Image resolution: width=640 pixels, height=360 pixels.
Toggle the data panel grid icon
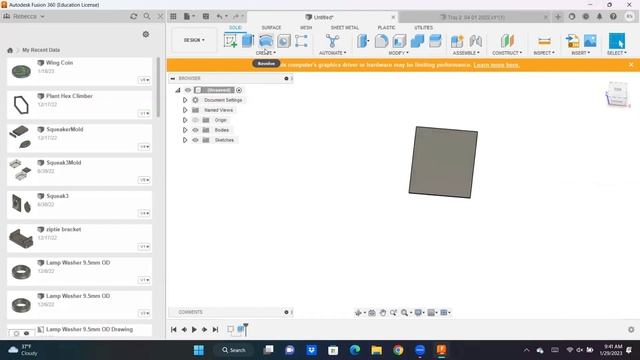(x=173, y=16)
